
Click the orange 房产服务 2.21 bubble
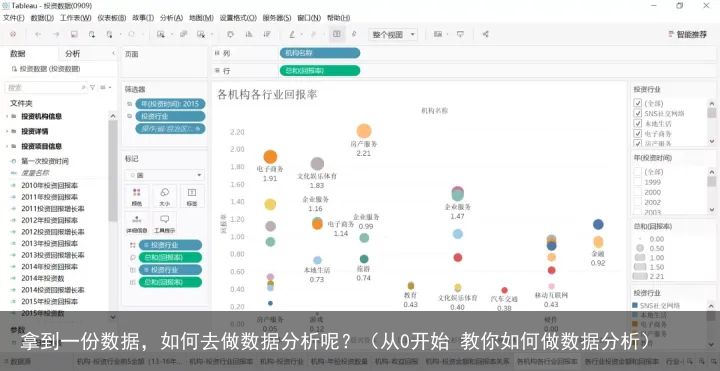click(364, 131)
